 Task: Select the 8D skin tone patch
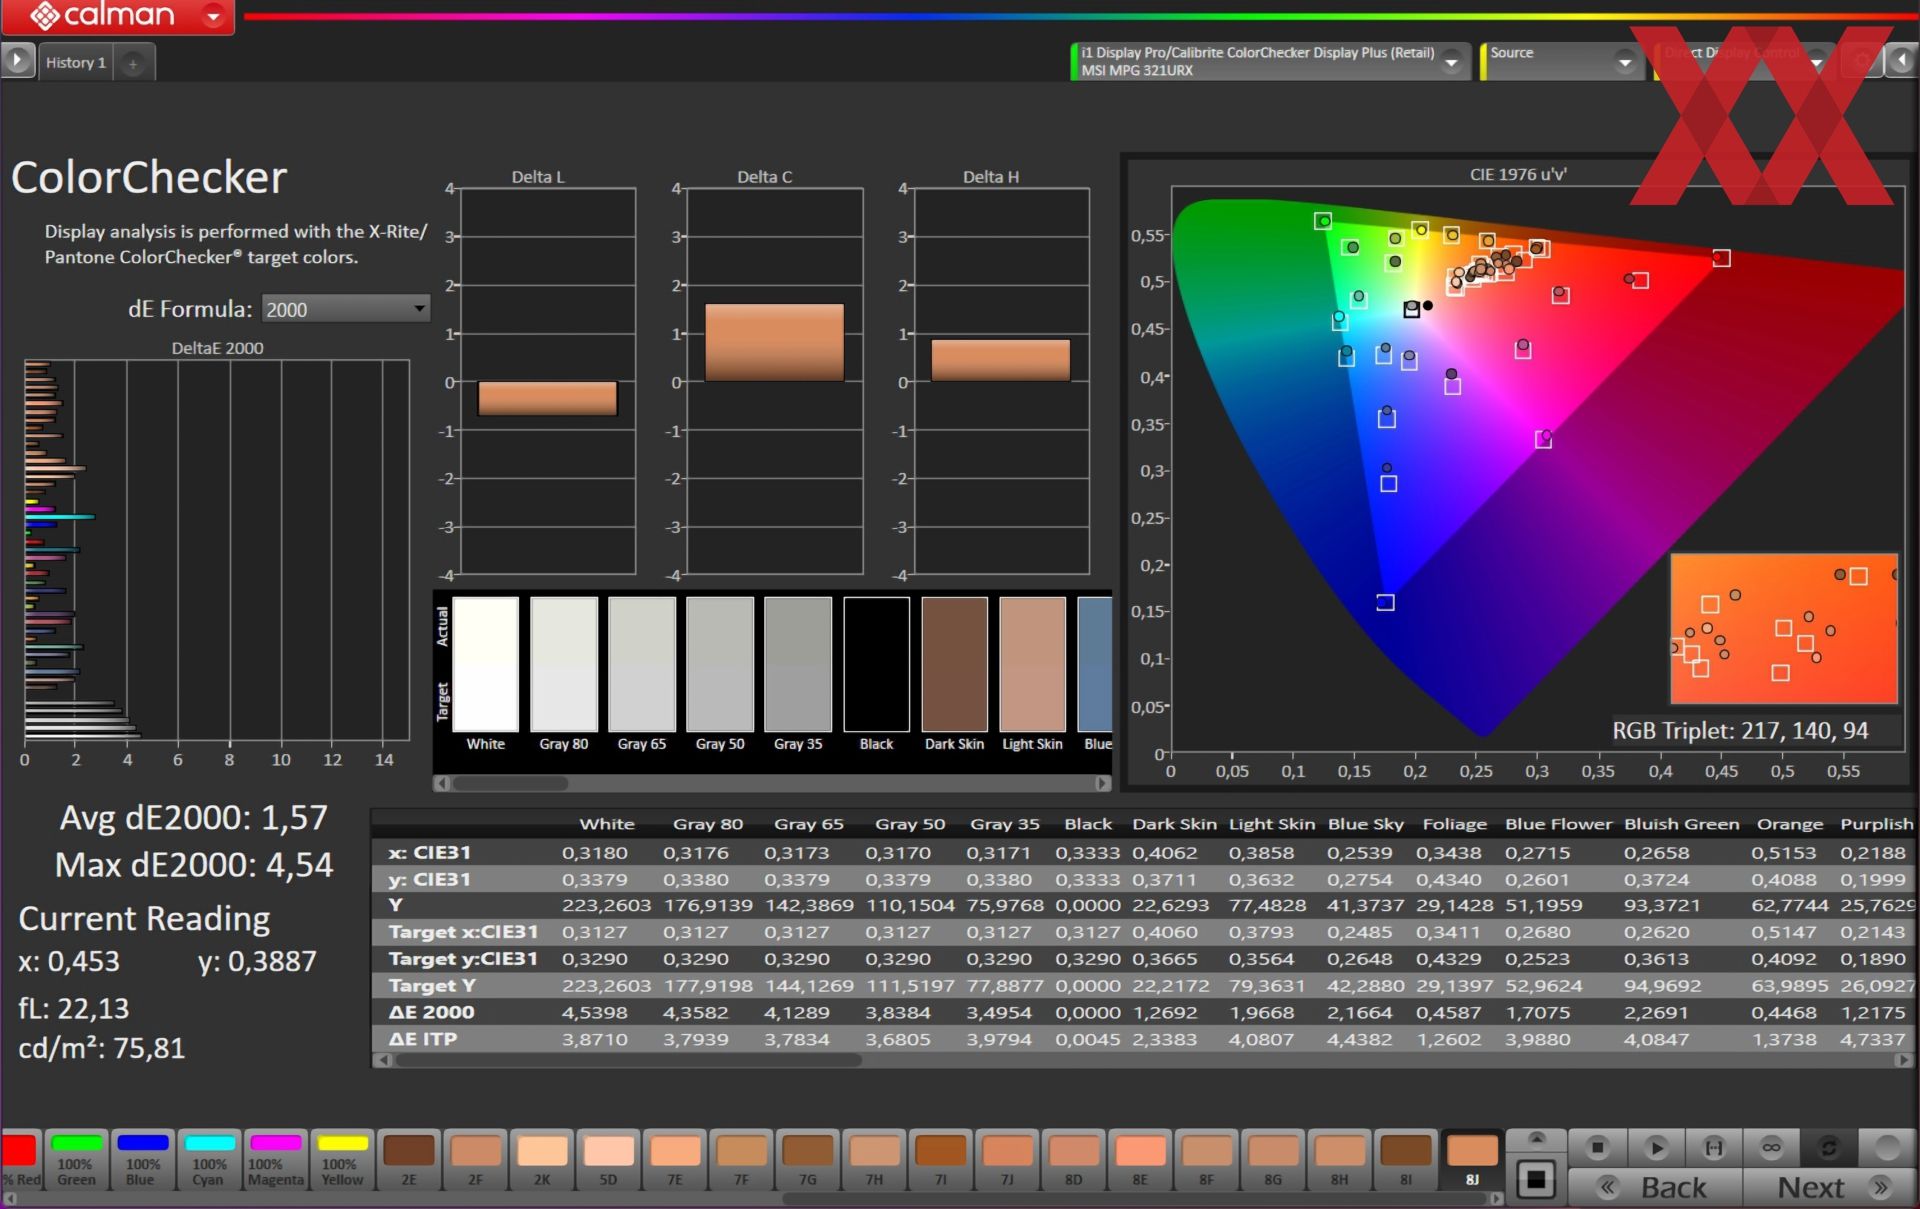[x=1073, y=1160]
